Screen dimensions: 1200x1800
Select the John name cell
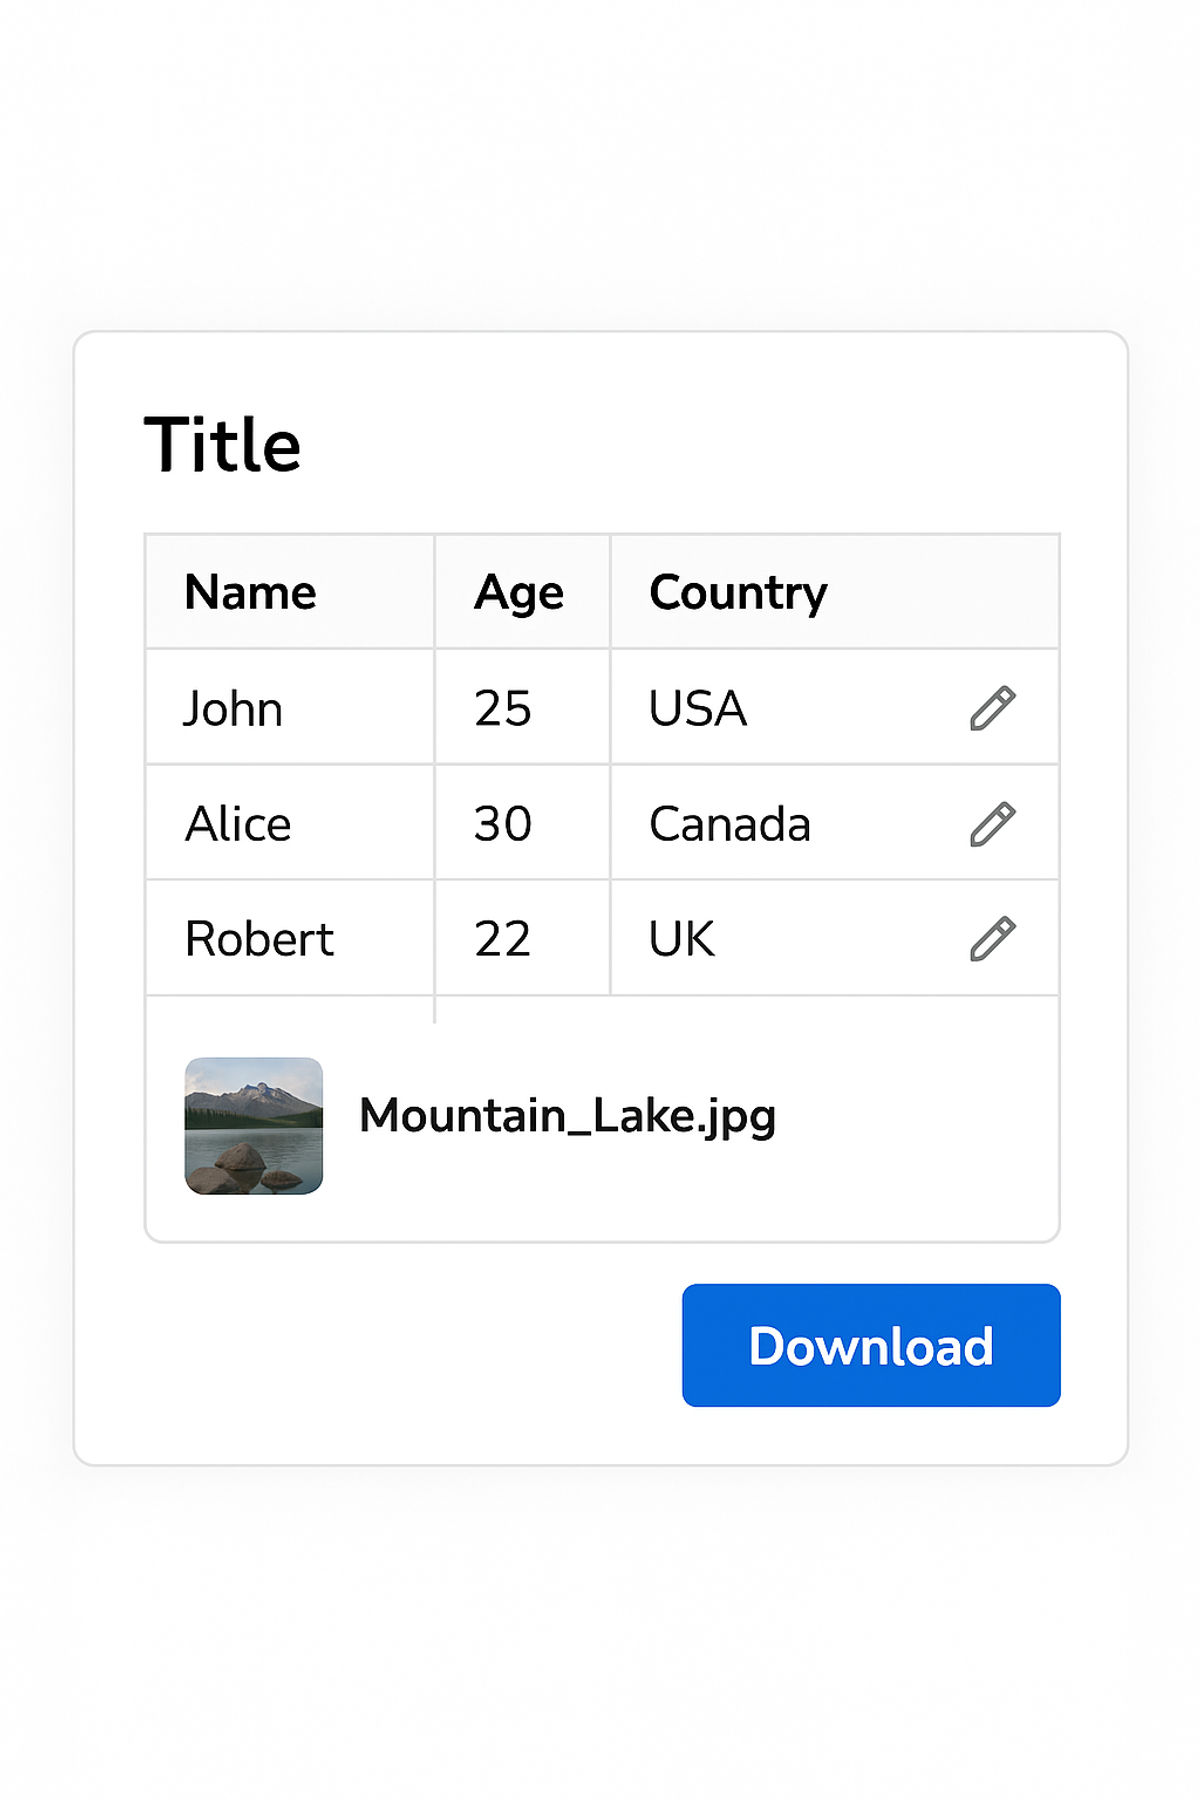coord(234,709)
